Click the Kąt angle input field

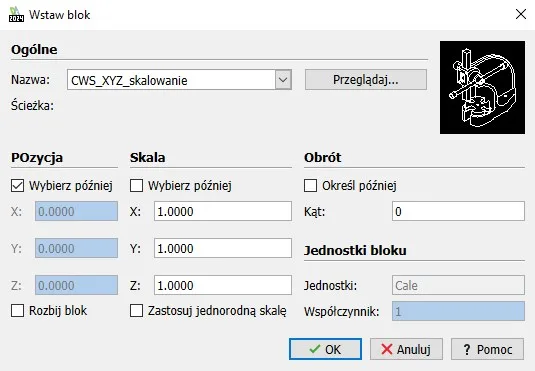(458, 211)
